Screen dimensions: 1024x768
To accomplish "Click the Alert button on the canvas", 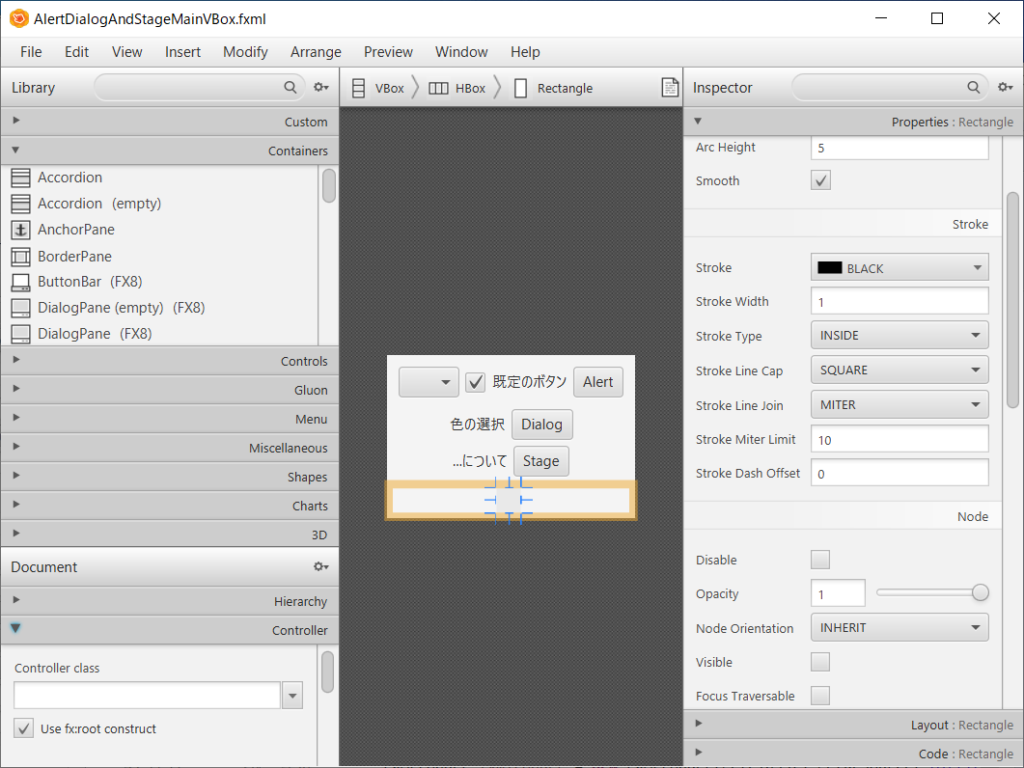I will (x=598, y=382).
